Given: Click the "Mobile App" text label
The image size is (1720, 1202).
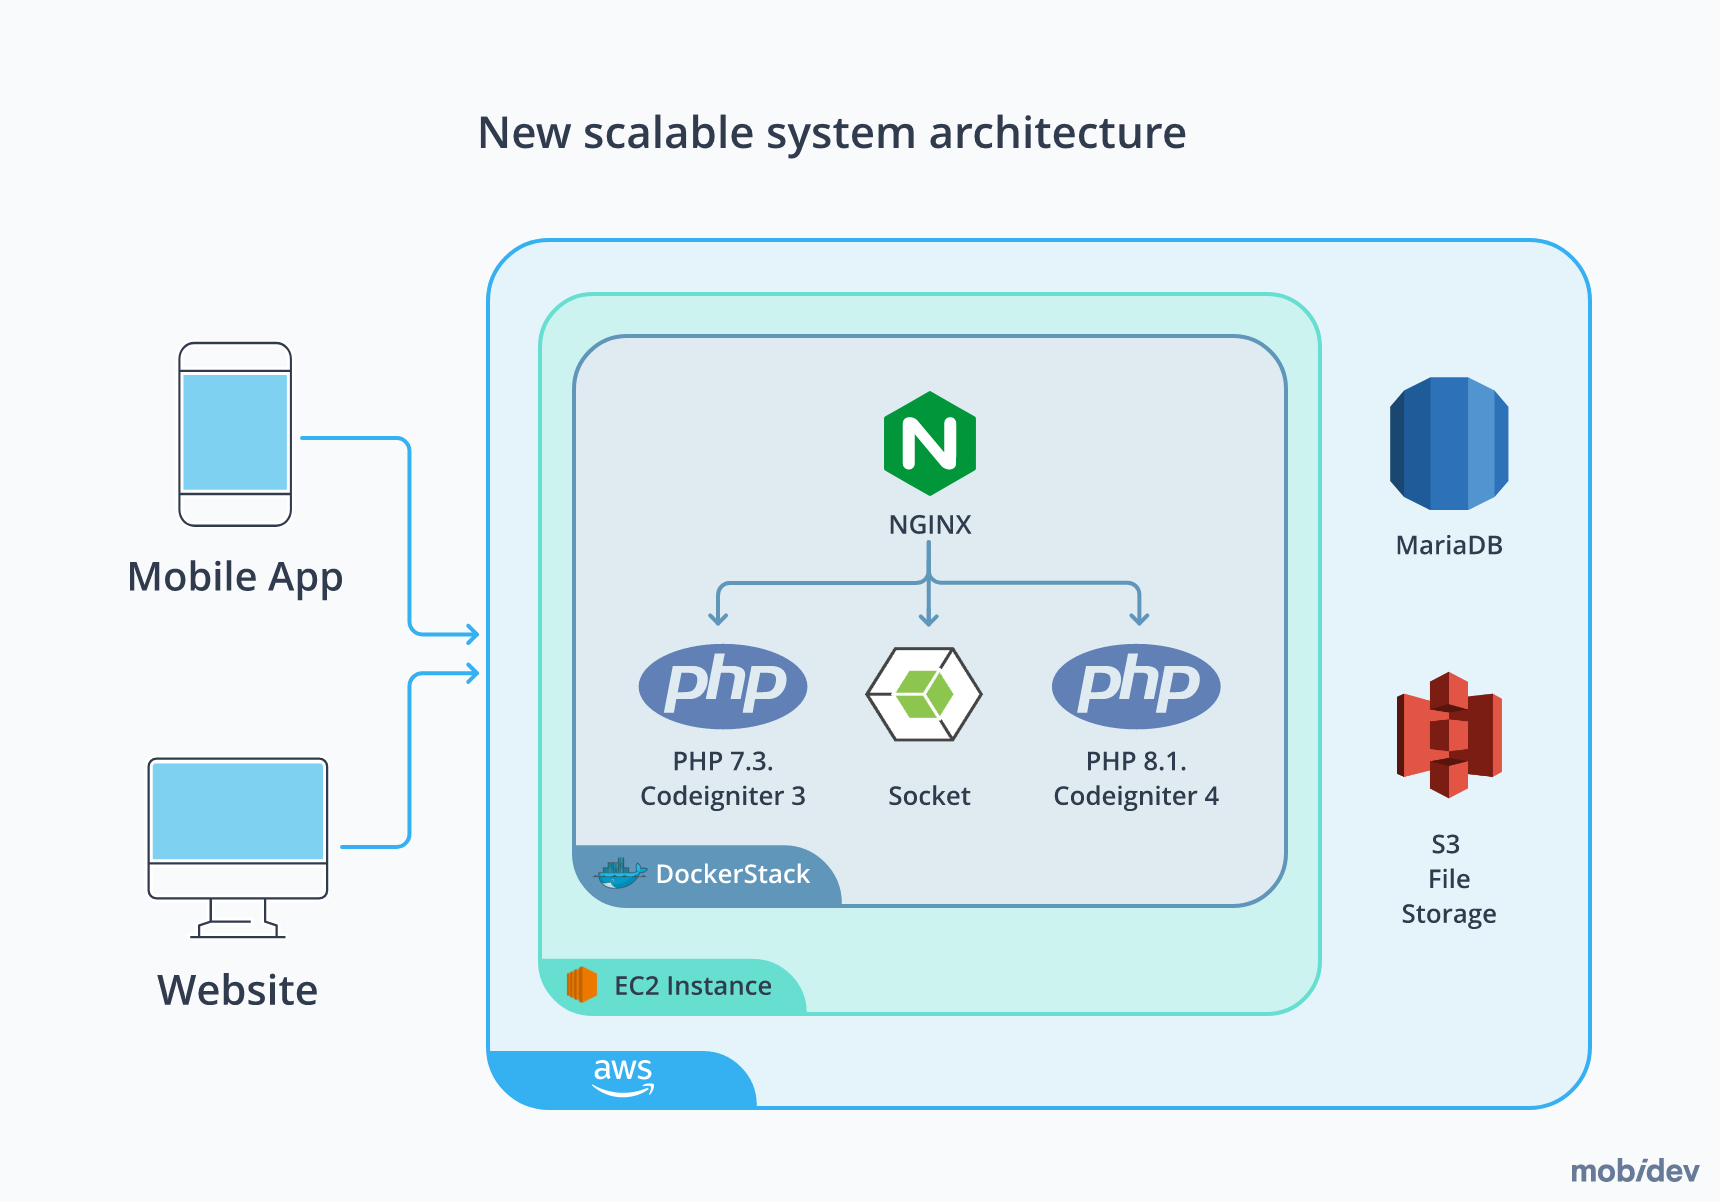Looking at the screenshot, I should coord(235,578).
